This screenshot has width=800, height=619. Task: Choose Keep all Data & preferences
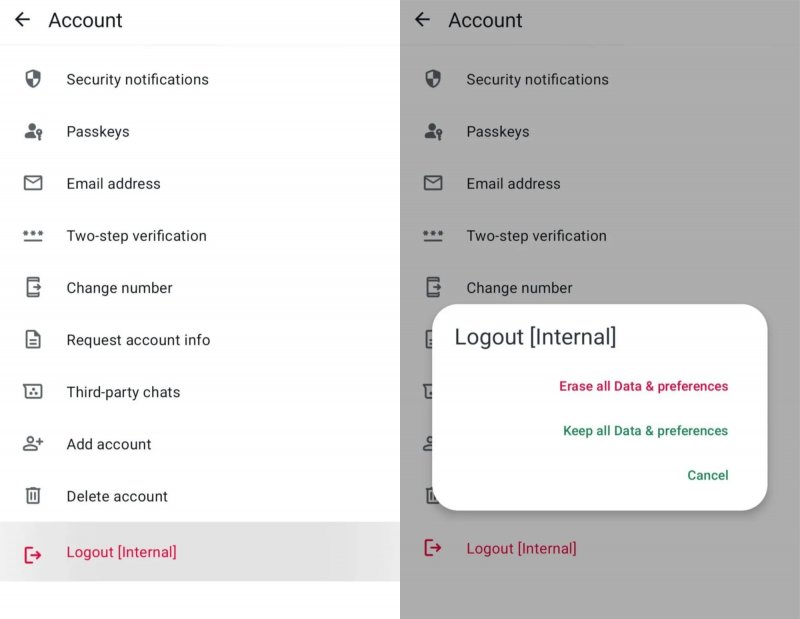[645, 431]
